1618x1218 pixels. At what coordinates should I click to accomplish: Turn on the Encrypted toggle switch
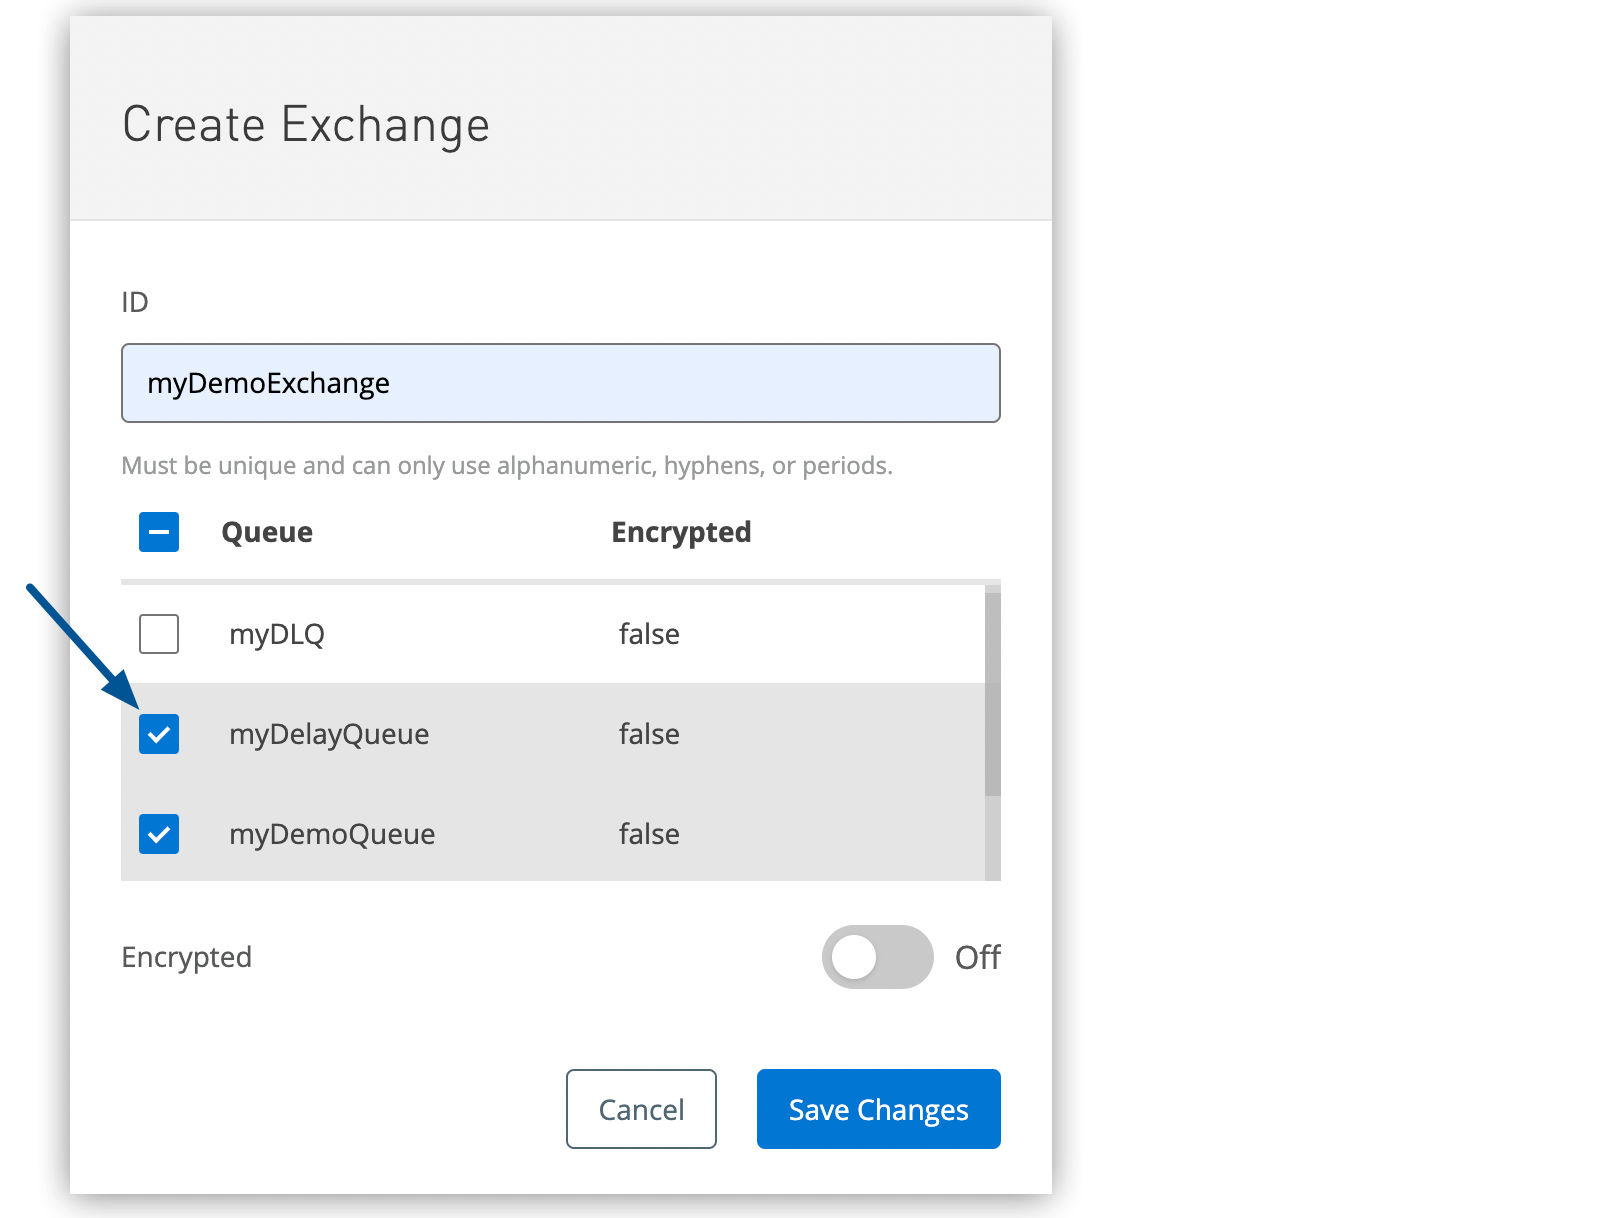(x=877, y=957)
